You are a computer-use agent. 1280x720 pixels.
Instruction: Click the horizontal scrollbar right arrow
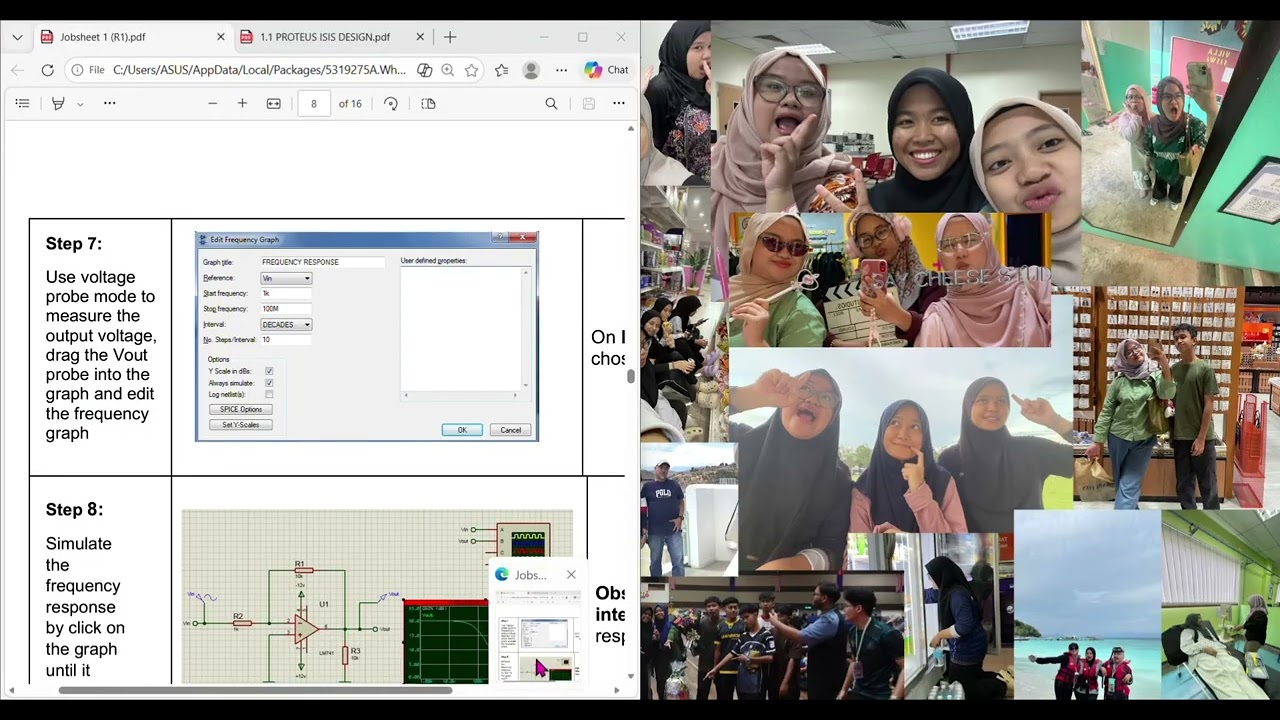616,690
